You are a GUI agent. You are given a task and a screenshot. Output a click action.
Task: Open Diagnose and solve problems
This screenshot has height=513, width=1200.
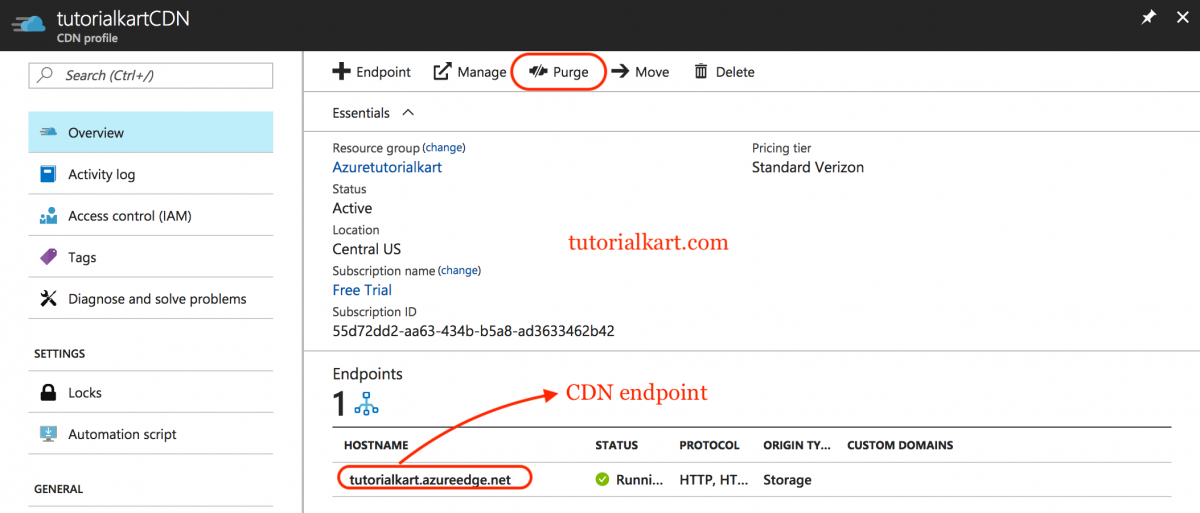(x=151, y=298)
